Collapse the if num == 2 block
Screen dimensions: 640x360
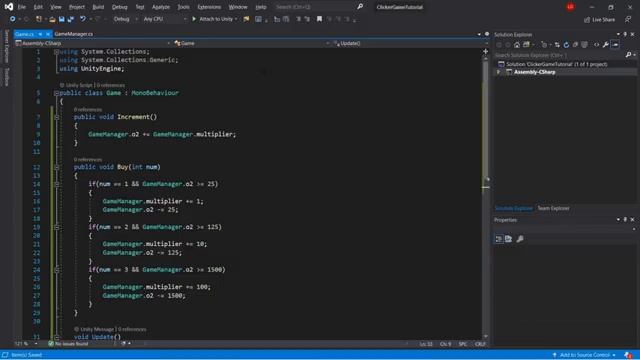coord(57,227)
